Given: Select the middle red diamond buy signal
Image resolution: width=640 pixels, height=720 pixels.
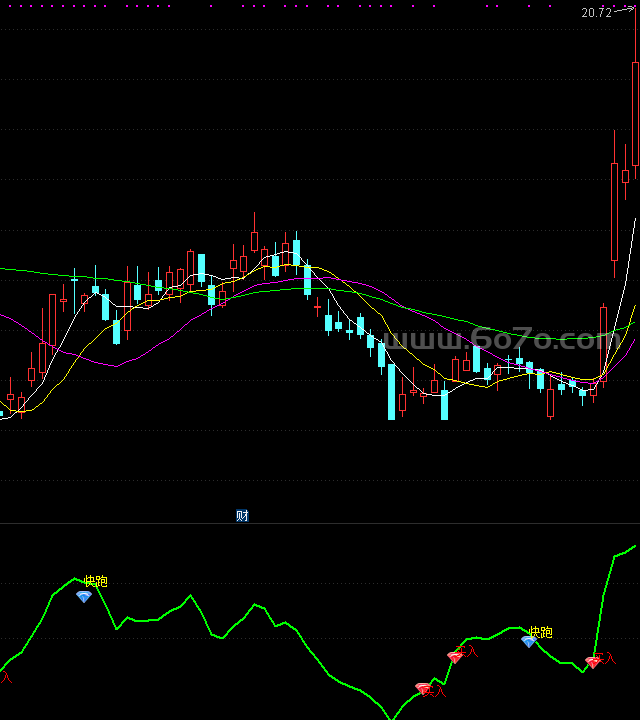Looking at the screenshot, I should 456,657.
